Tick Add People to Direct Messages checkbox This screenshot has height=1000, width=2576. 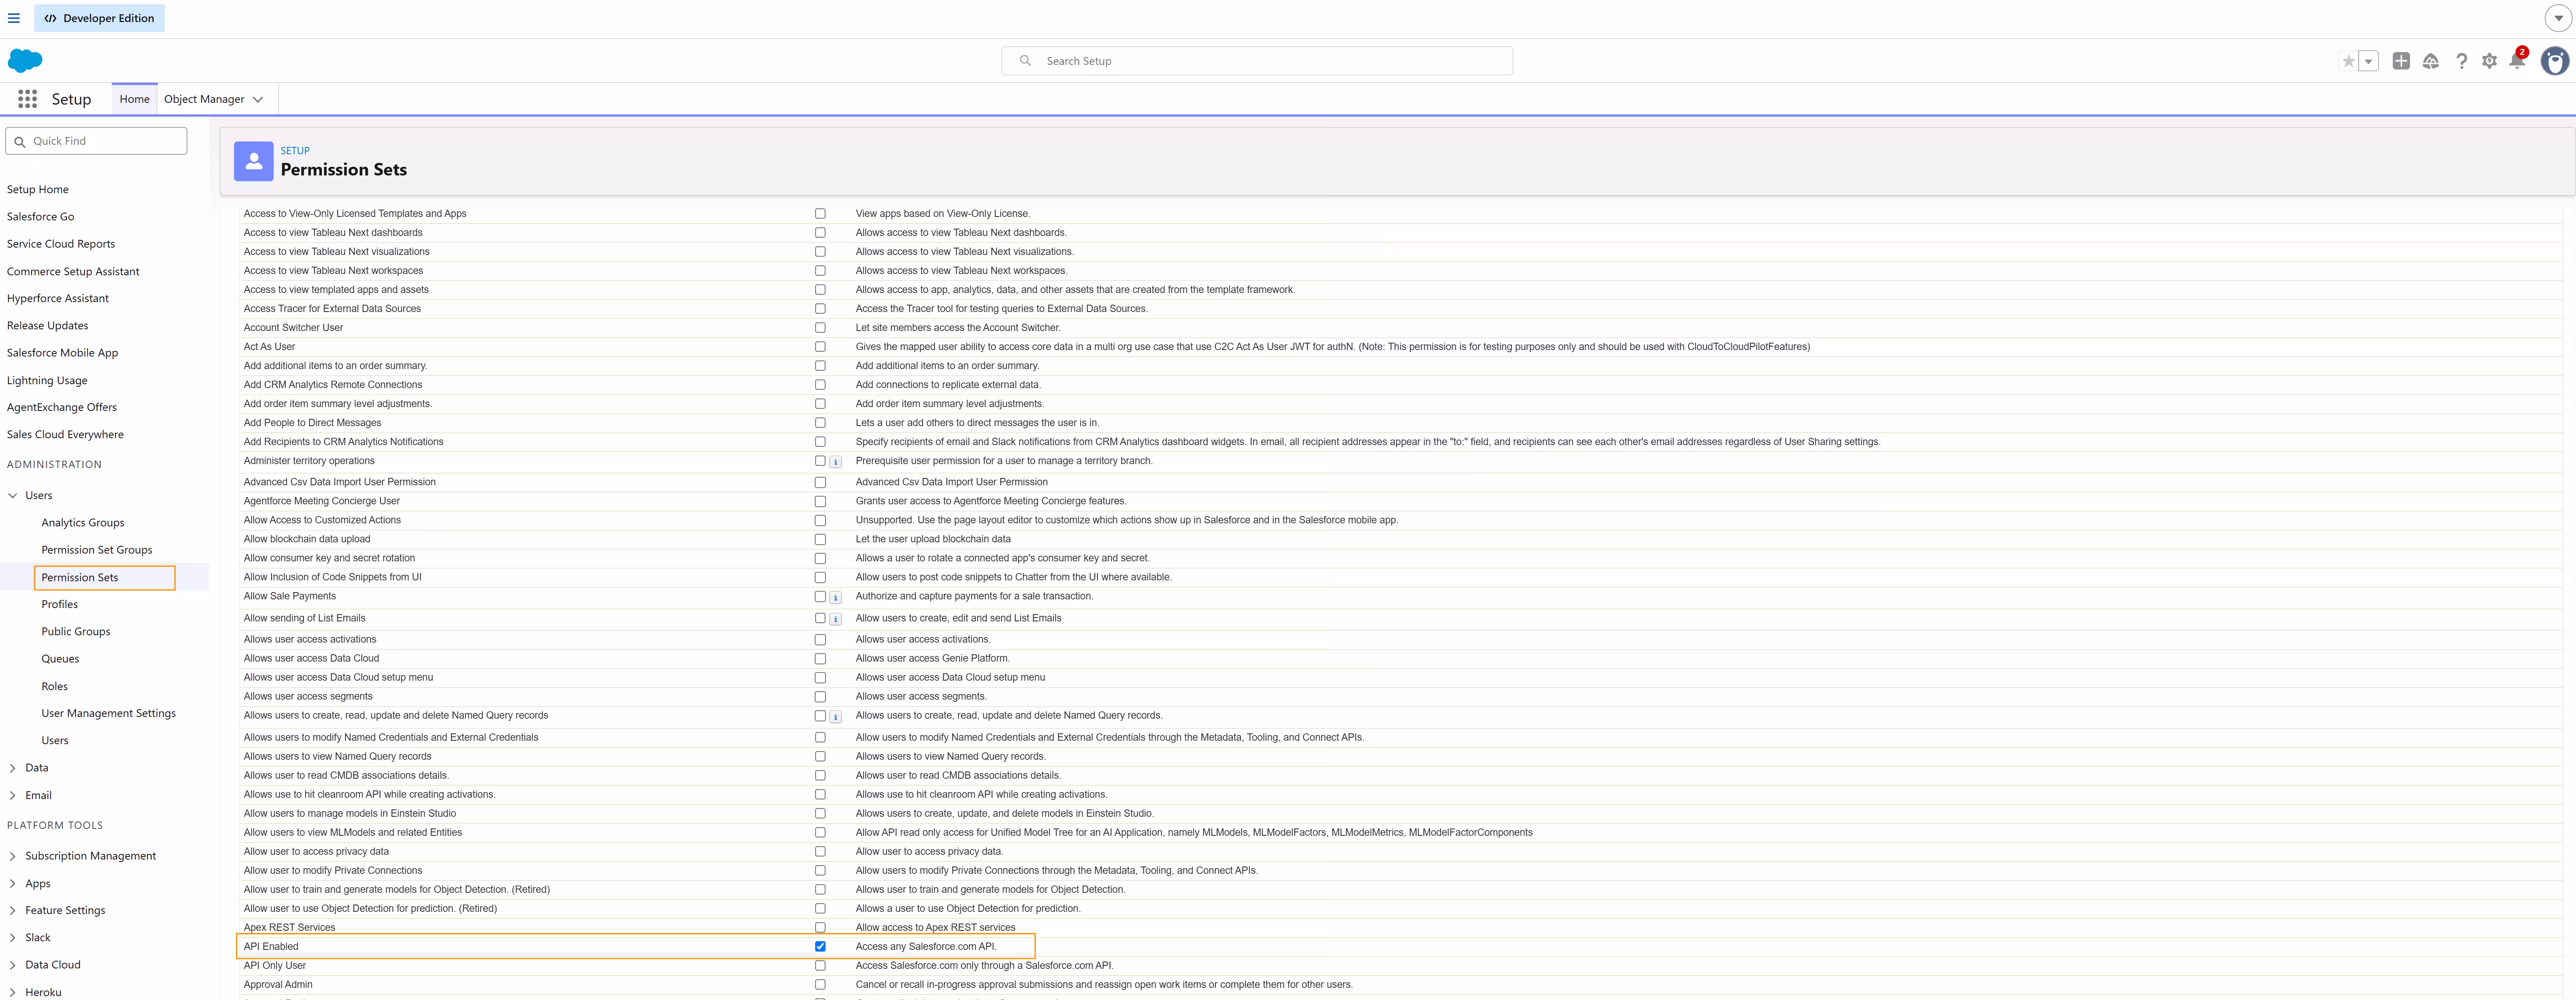pos(820,422)
